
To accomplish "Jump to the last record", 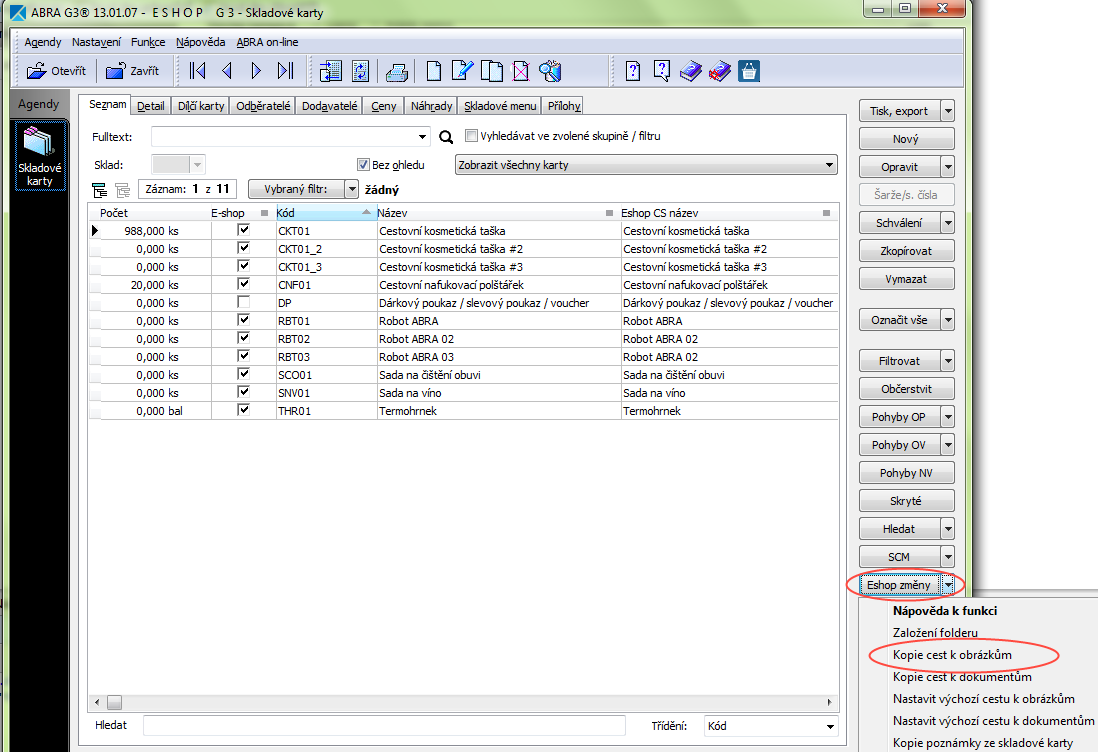I will (285, 71).
